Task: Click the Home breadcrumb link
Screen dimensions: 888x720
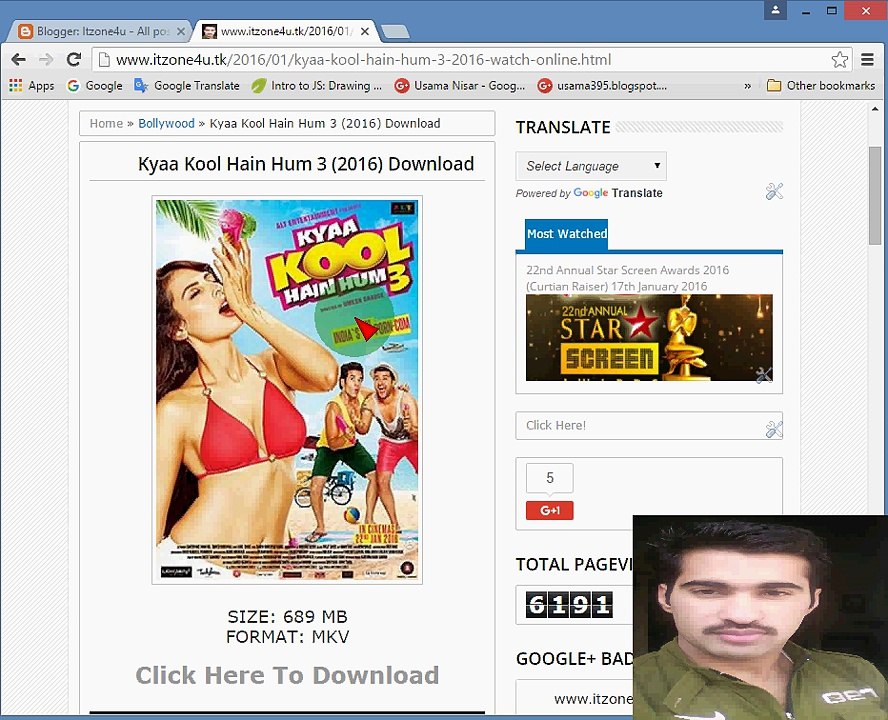Action: 106,123
